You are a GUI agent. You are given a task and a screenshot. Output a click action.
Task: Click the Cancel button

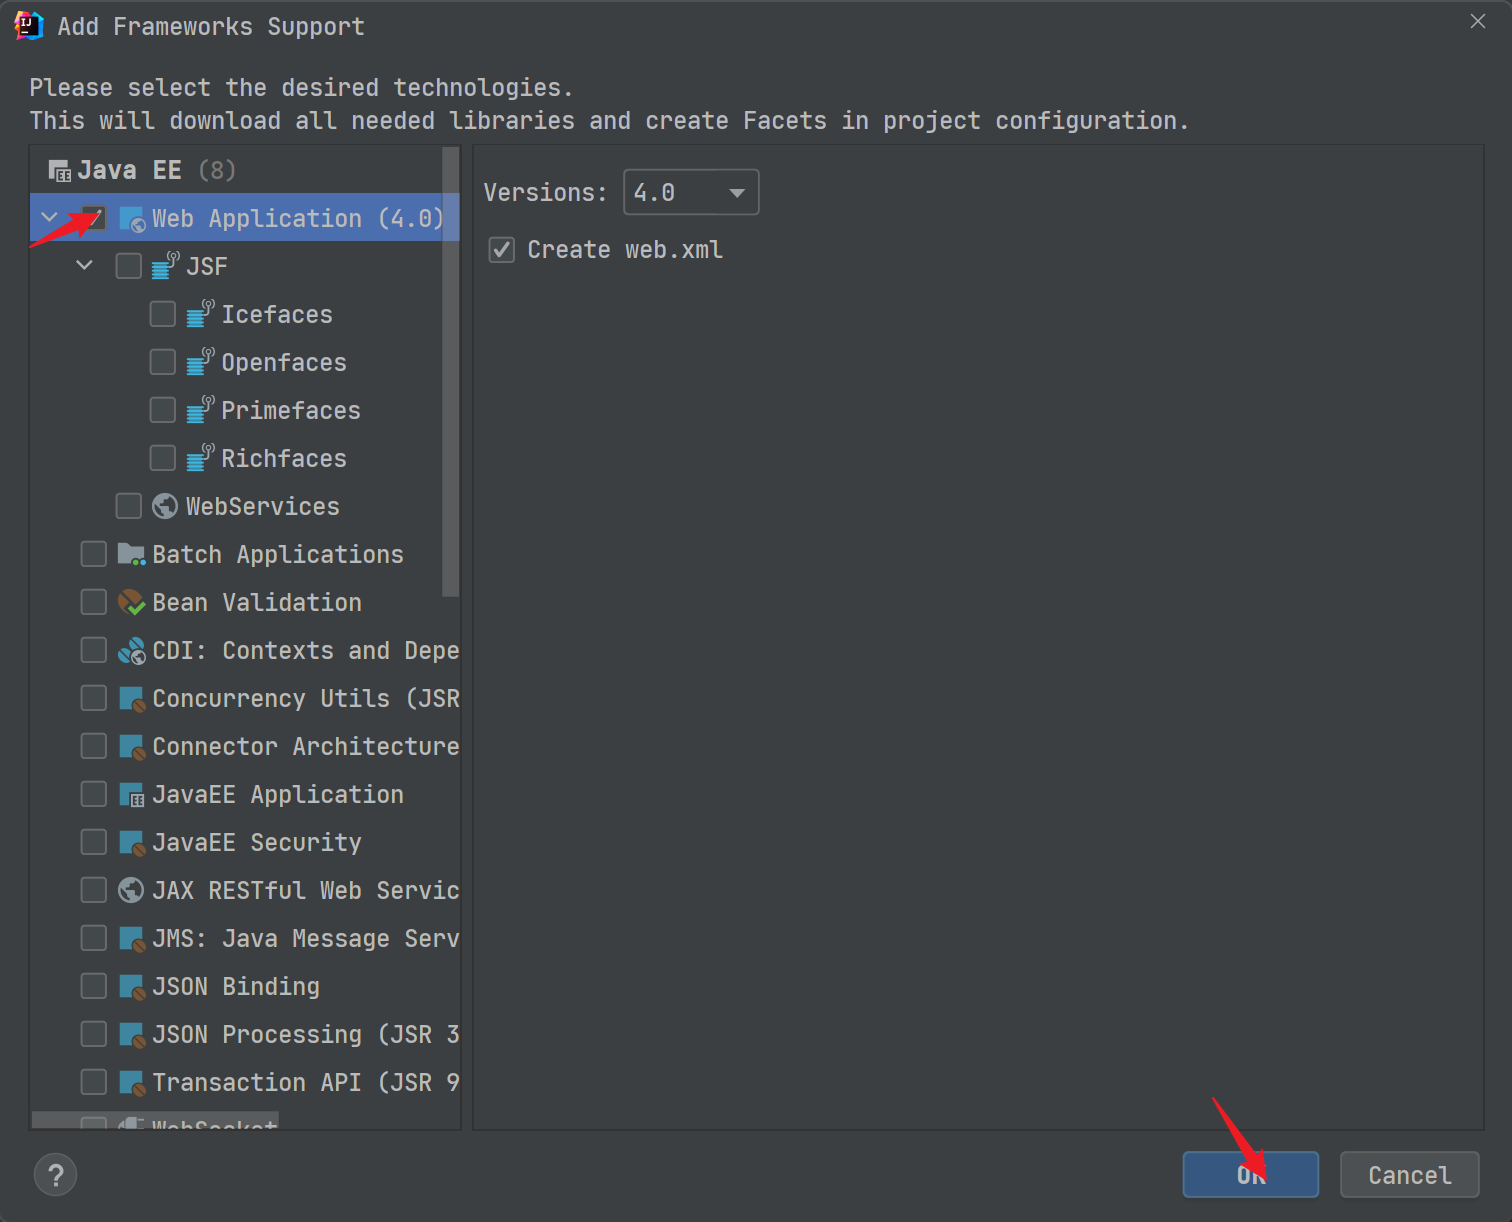(1409, 1175)
